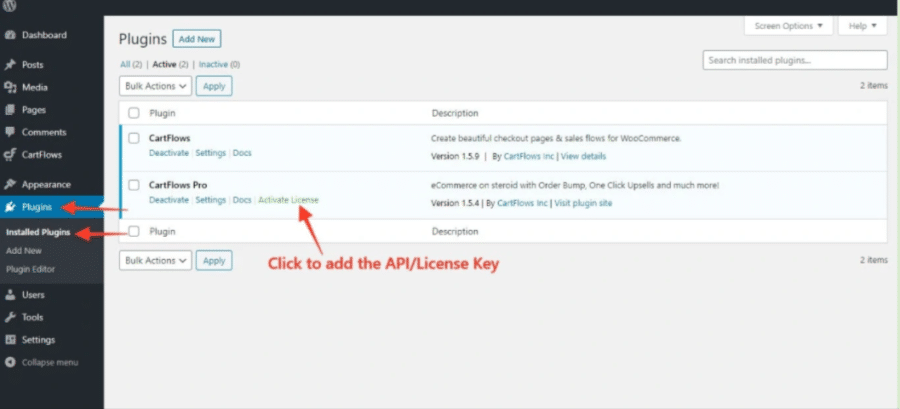Screen dimensions: 900x409
Task: Deactivate the CartFlows Pro plugin
Action: 169,200
